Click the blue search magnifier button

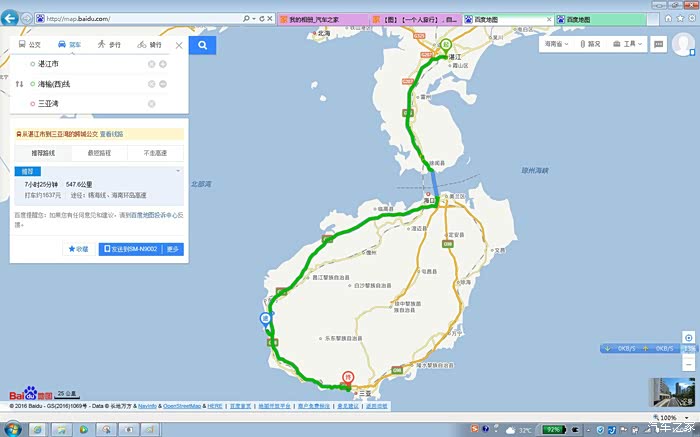pos(202,45)
